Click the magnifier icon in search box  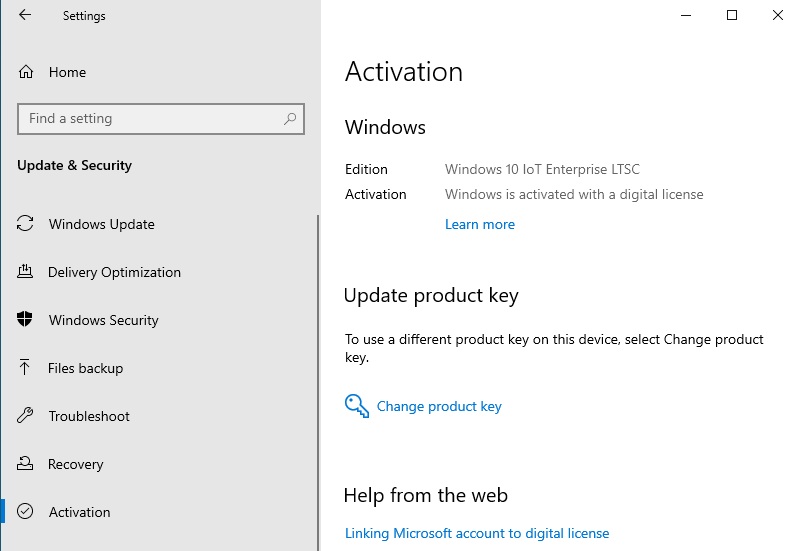pyautogui.click(x=290, y=118)
